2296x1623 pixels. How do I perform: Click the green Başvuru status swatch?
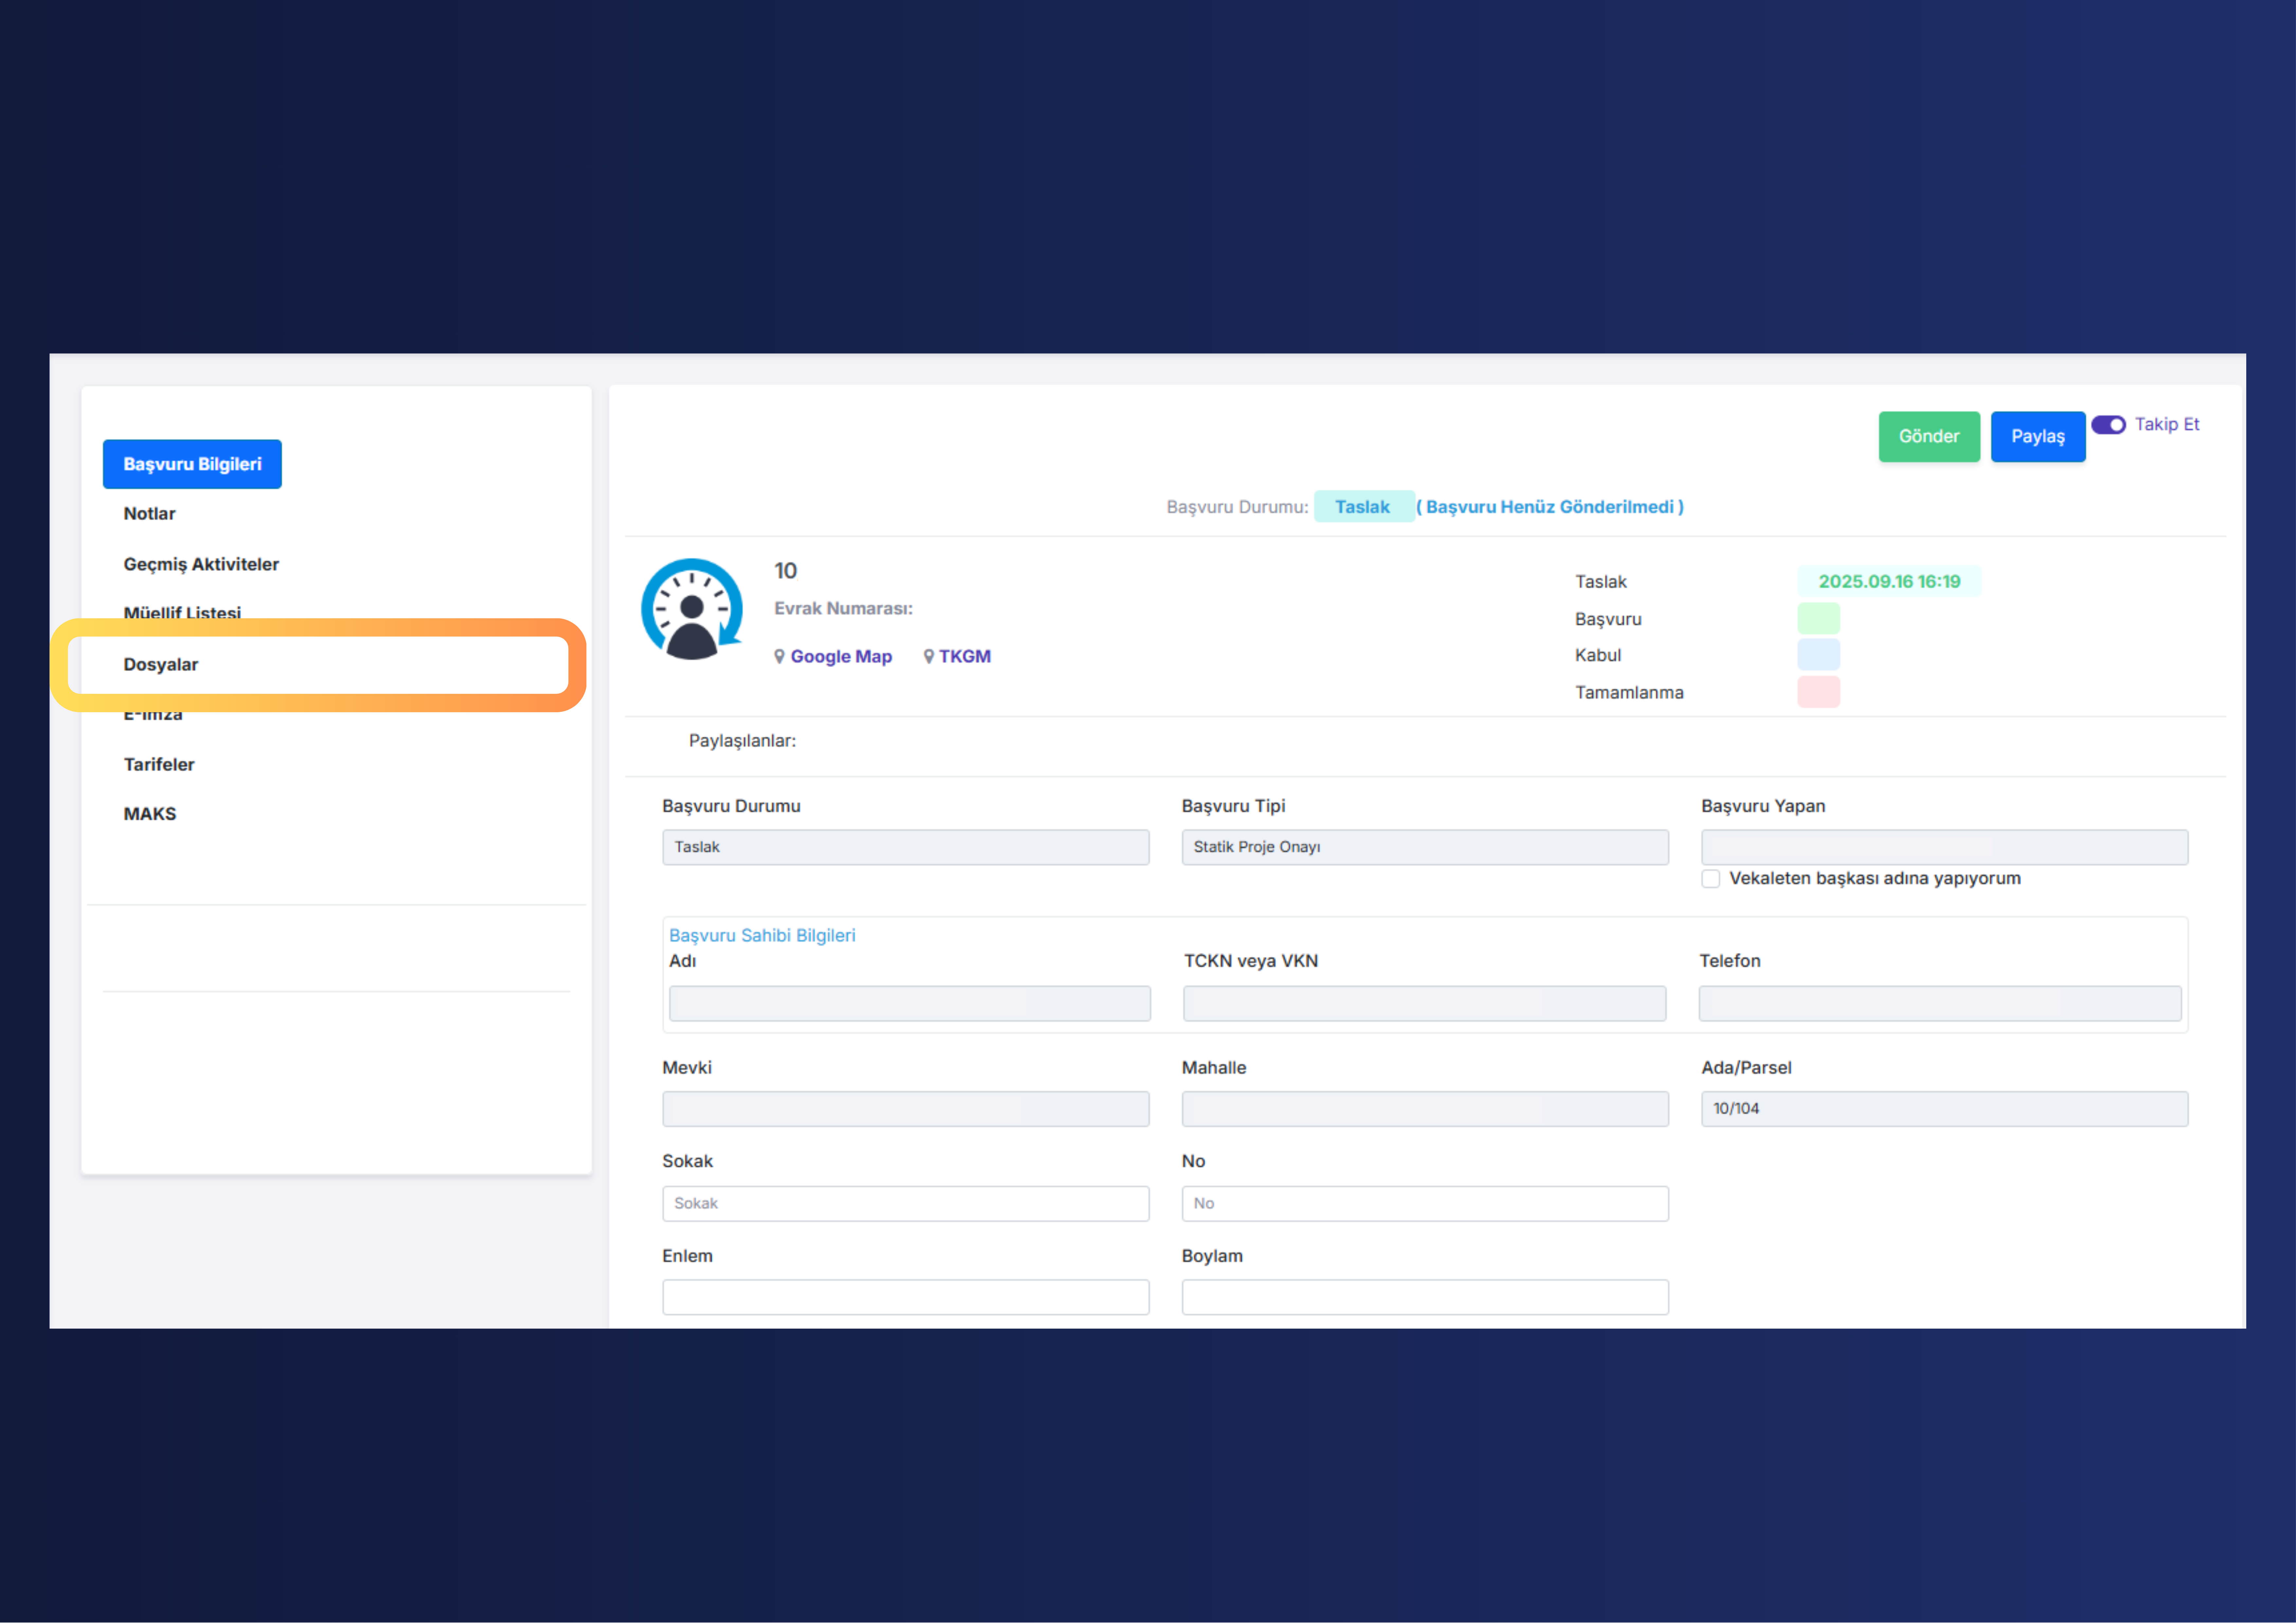click(x=1818, y=619)
